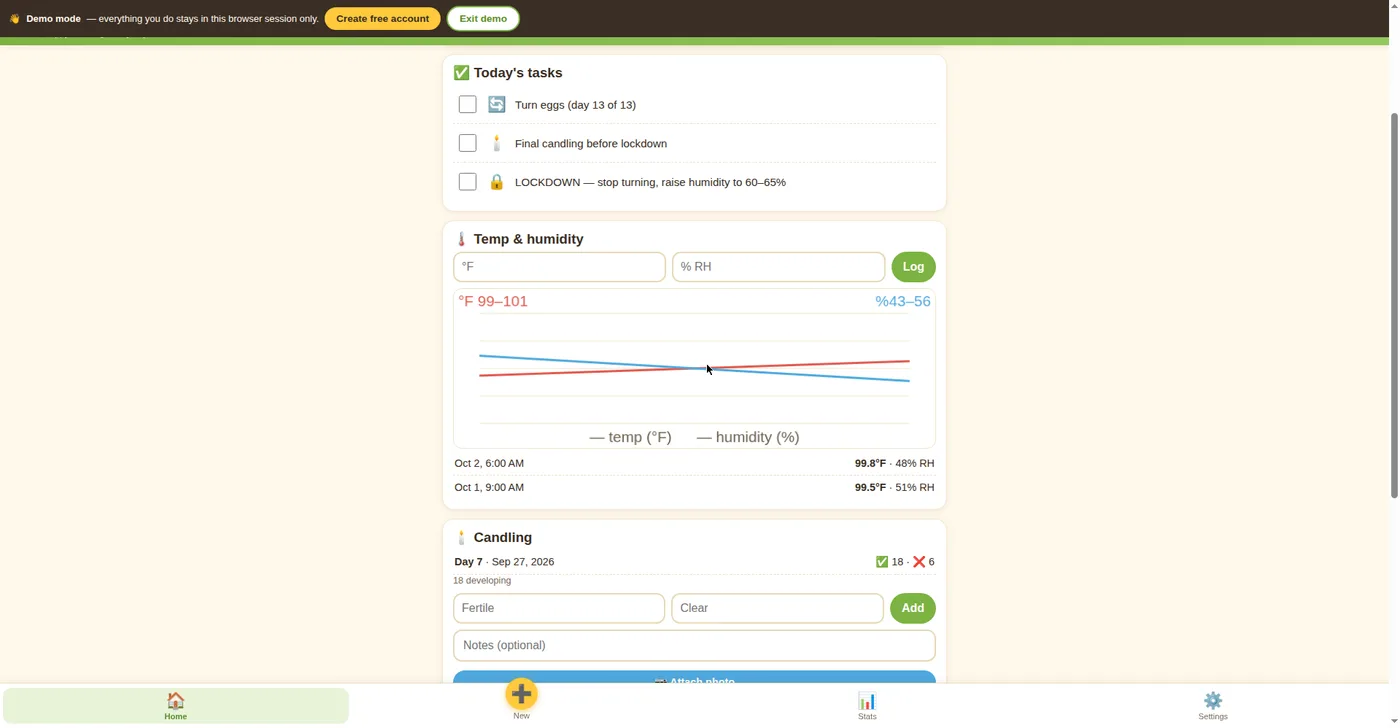Screen dimensions: 1400x728
Task: Click the waving hand Demo mode icon
Action: coord(14,19)
